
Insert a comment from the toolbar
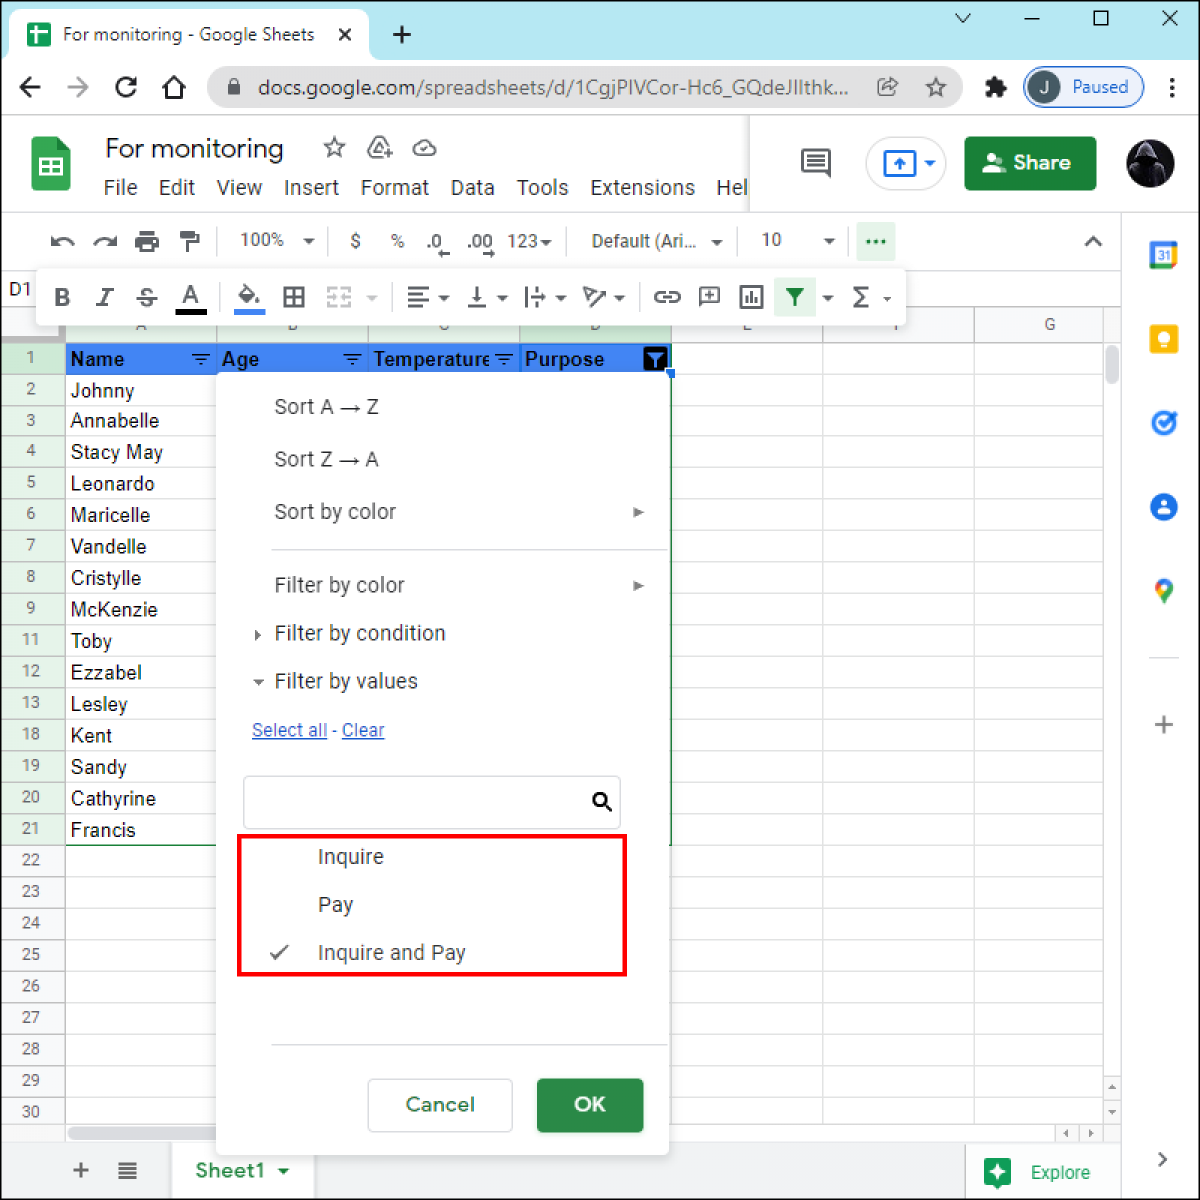(x=709, y=297)
